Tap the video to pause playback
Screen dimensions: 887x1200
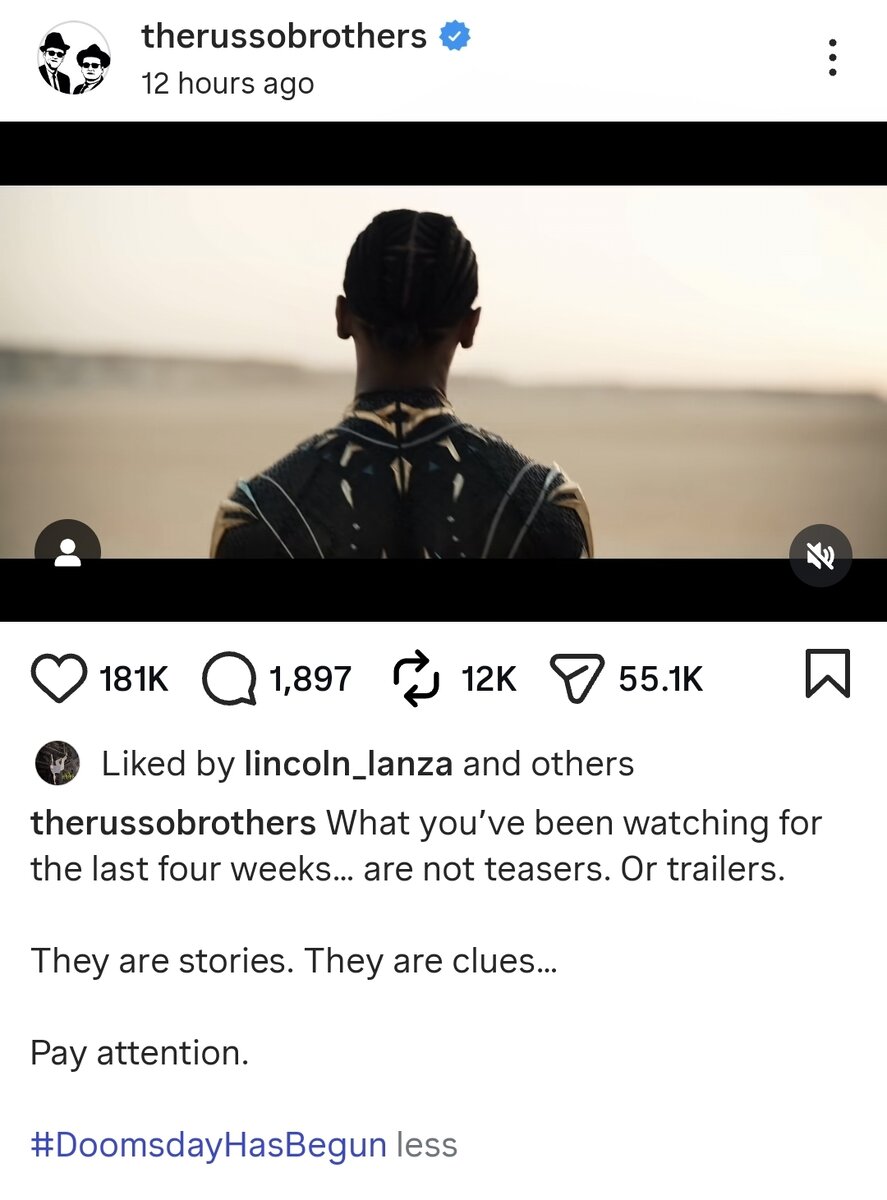point(443,372)
